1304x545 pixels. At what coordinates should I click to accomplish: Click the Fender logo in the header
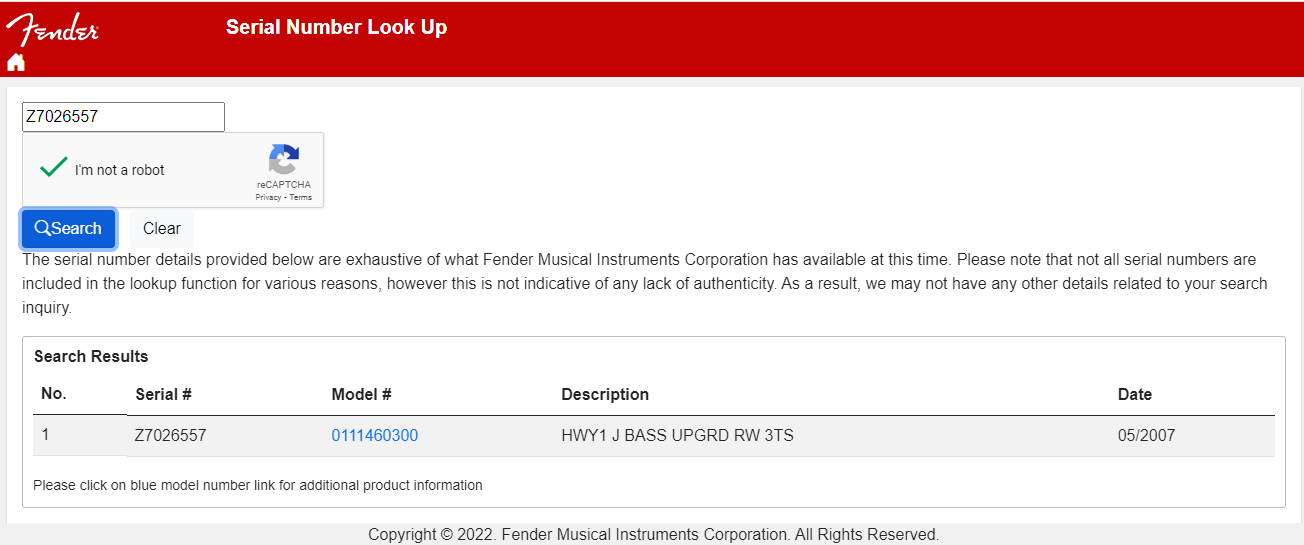52,30
